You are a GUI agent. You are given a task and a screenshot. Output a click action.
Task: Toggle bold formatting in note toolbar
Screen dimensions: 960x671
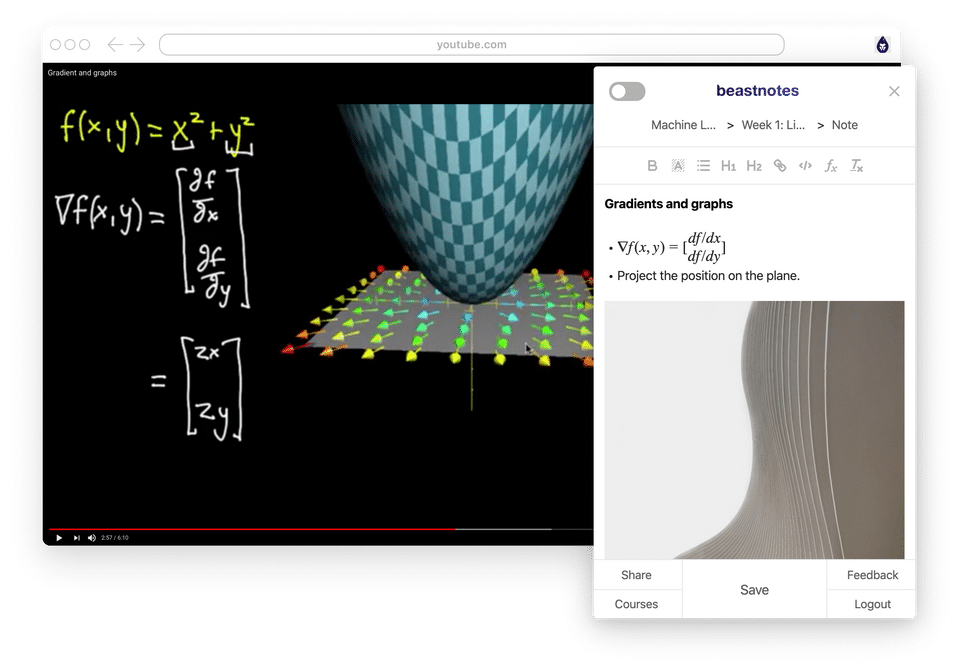pyautogui.click(x=652, y=166)
